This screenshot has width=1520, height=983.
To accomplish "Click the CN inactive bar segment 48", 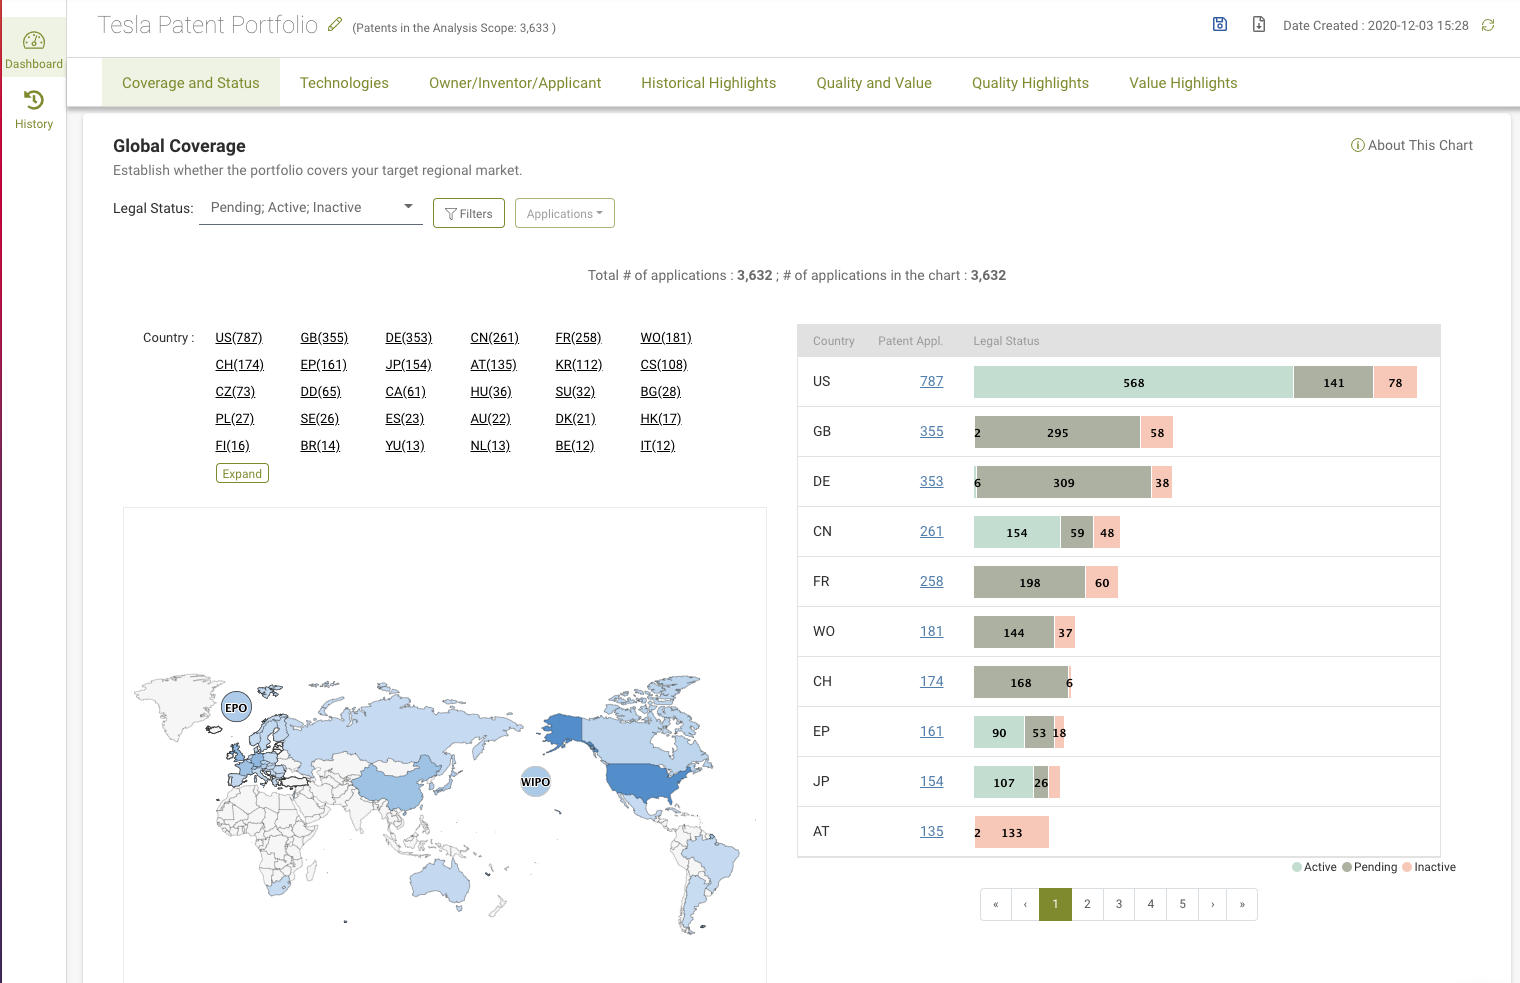I will [1107, 532].
